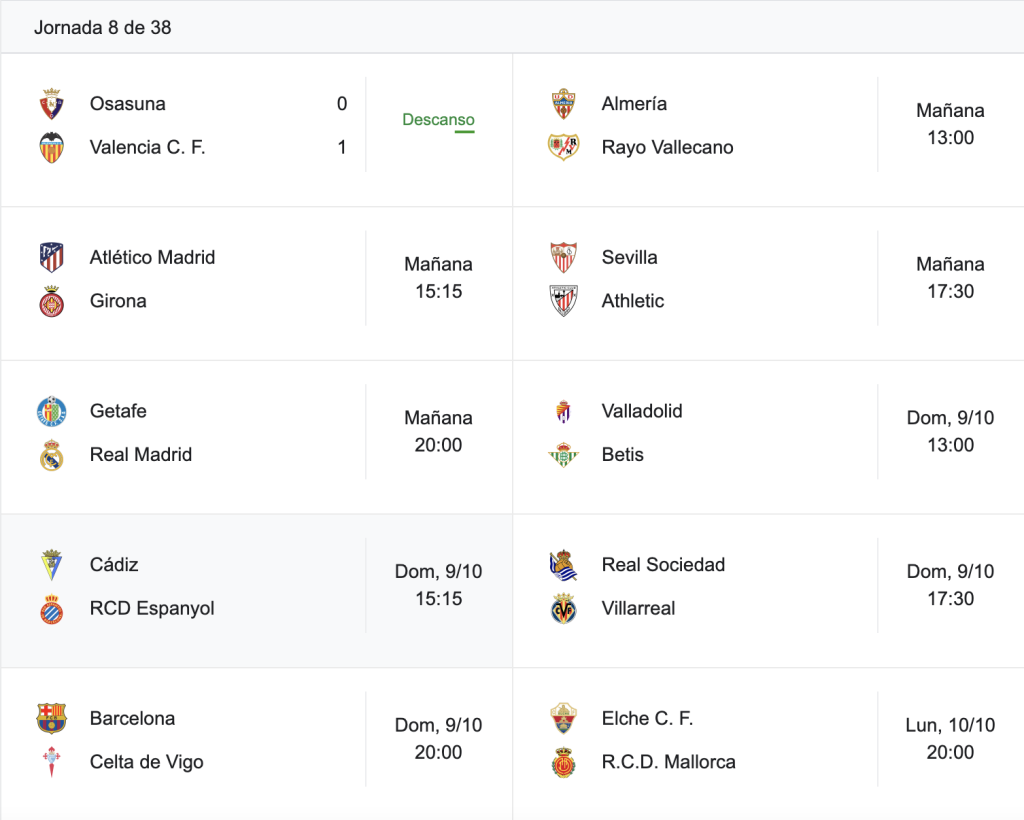Select the Villarreal crest icon
The width and height of the screenshot is (1024, 820).
point(564,608)
